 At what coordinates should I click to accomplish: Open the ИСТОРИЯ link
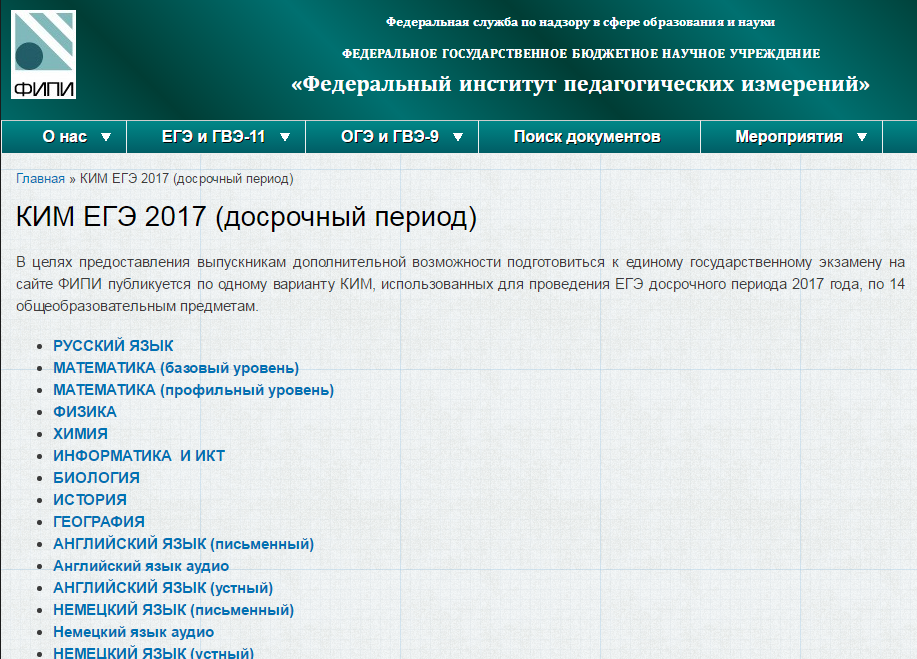[90, 499]
